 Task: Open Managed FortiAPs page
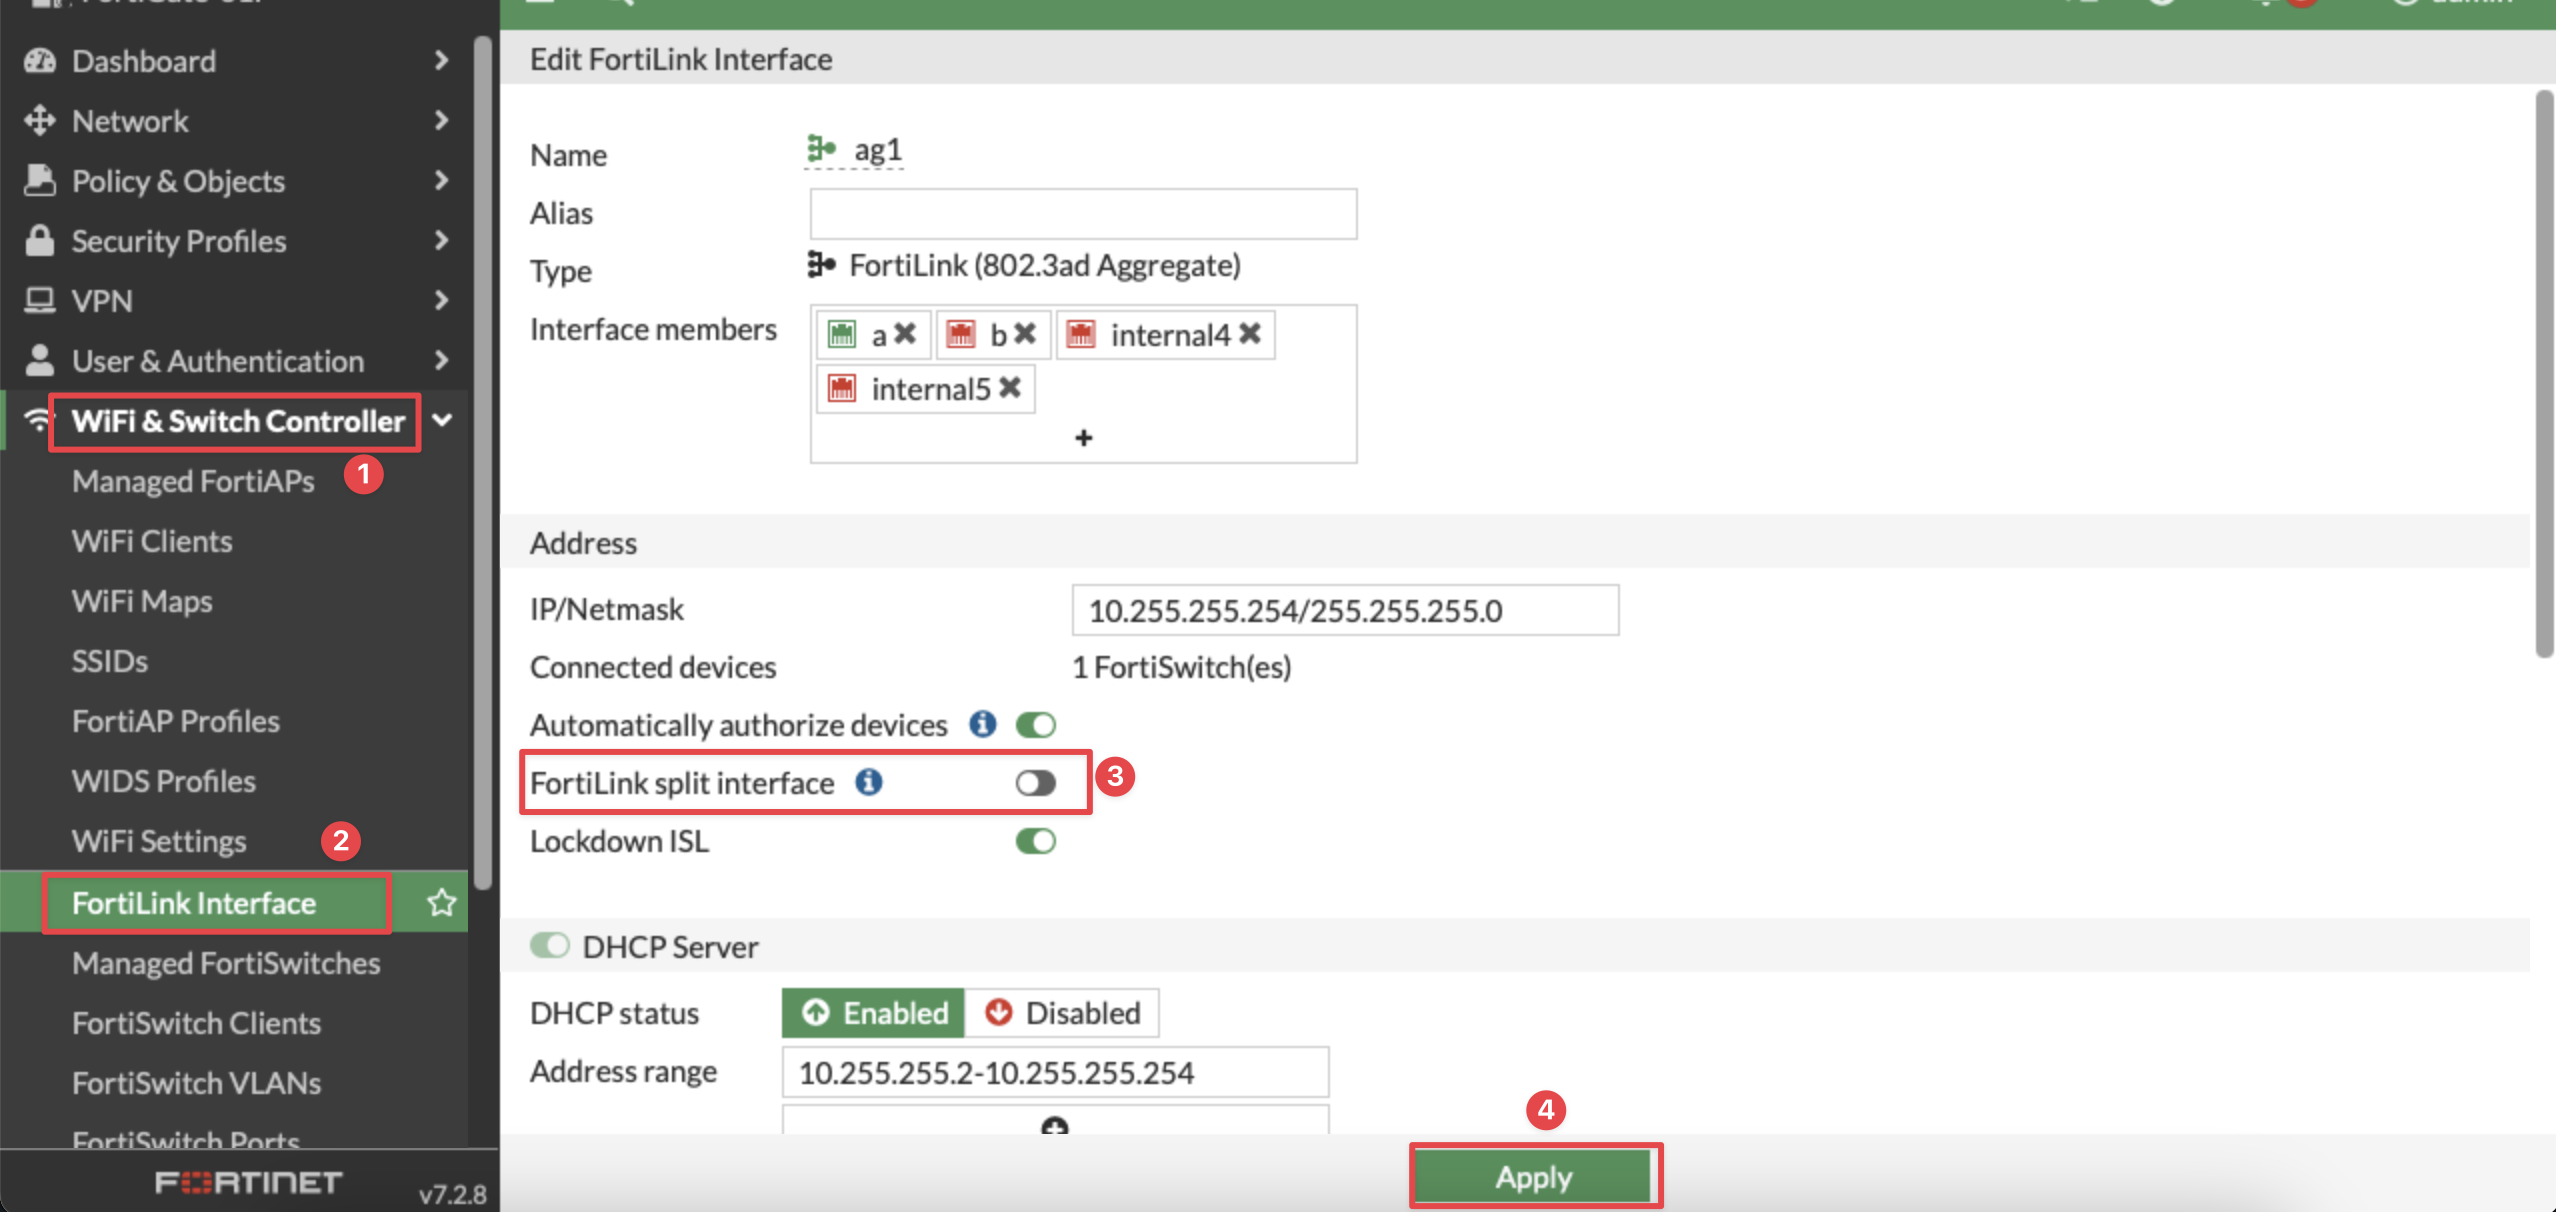pos(194,481)
